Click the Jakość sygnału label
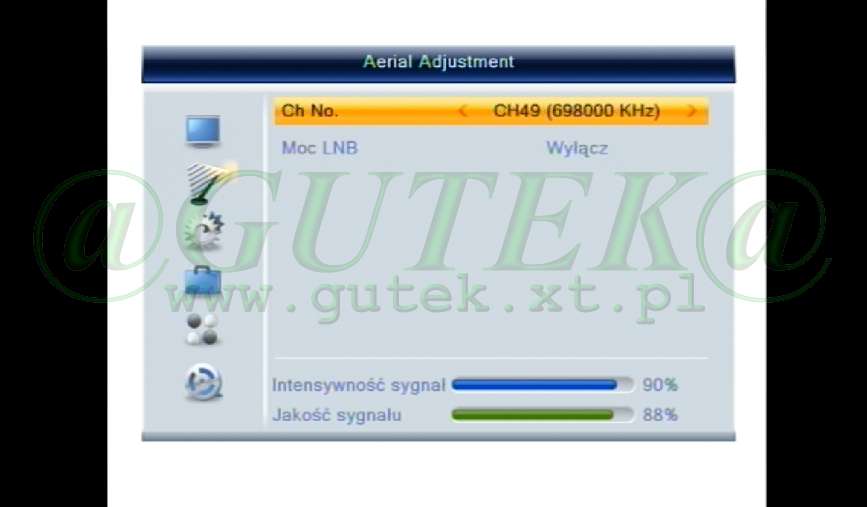 click(337, 415)
